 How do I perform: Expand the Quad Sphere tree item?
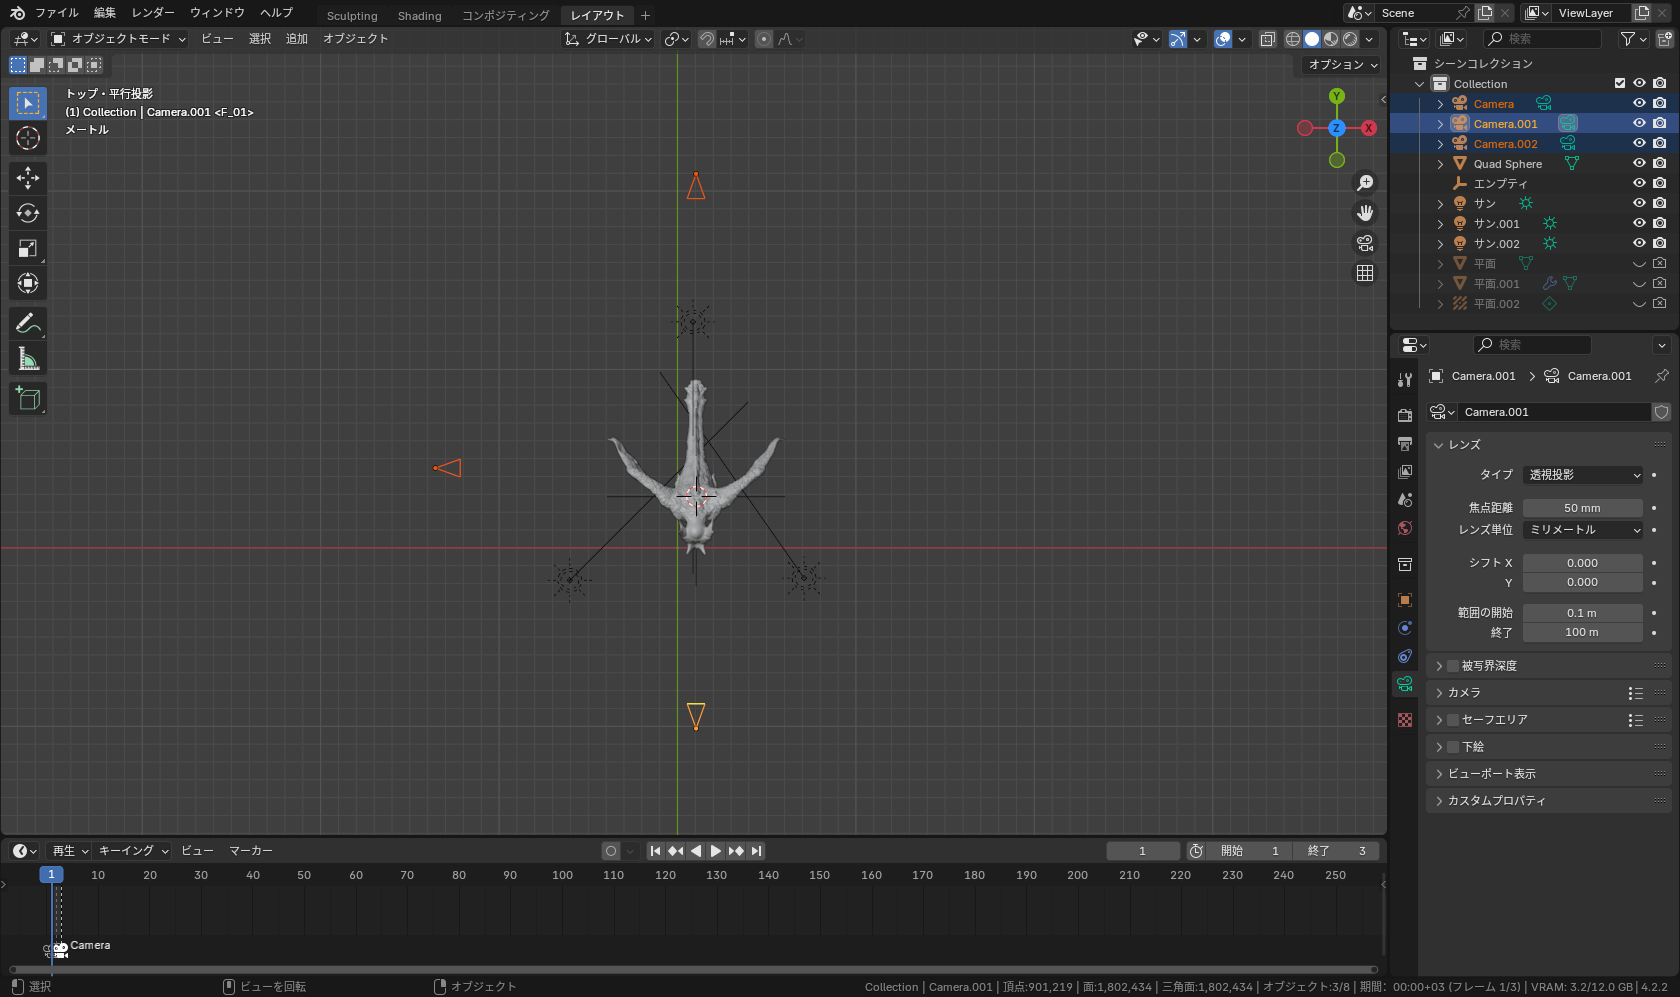(1440, 164)
